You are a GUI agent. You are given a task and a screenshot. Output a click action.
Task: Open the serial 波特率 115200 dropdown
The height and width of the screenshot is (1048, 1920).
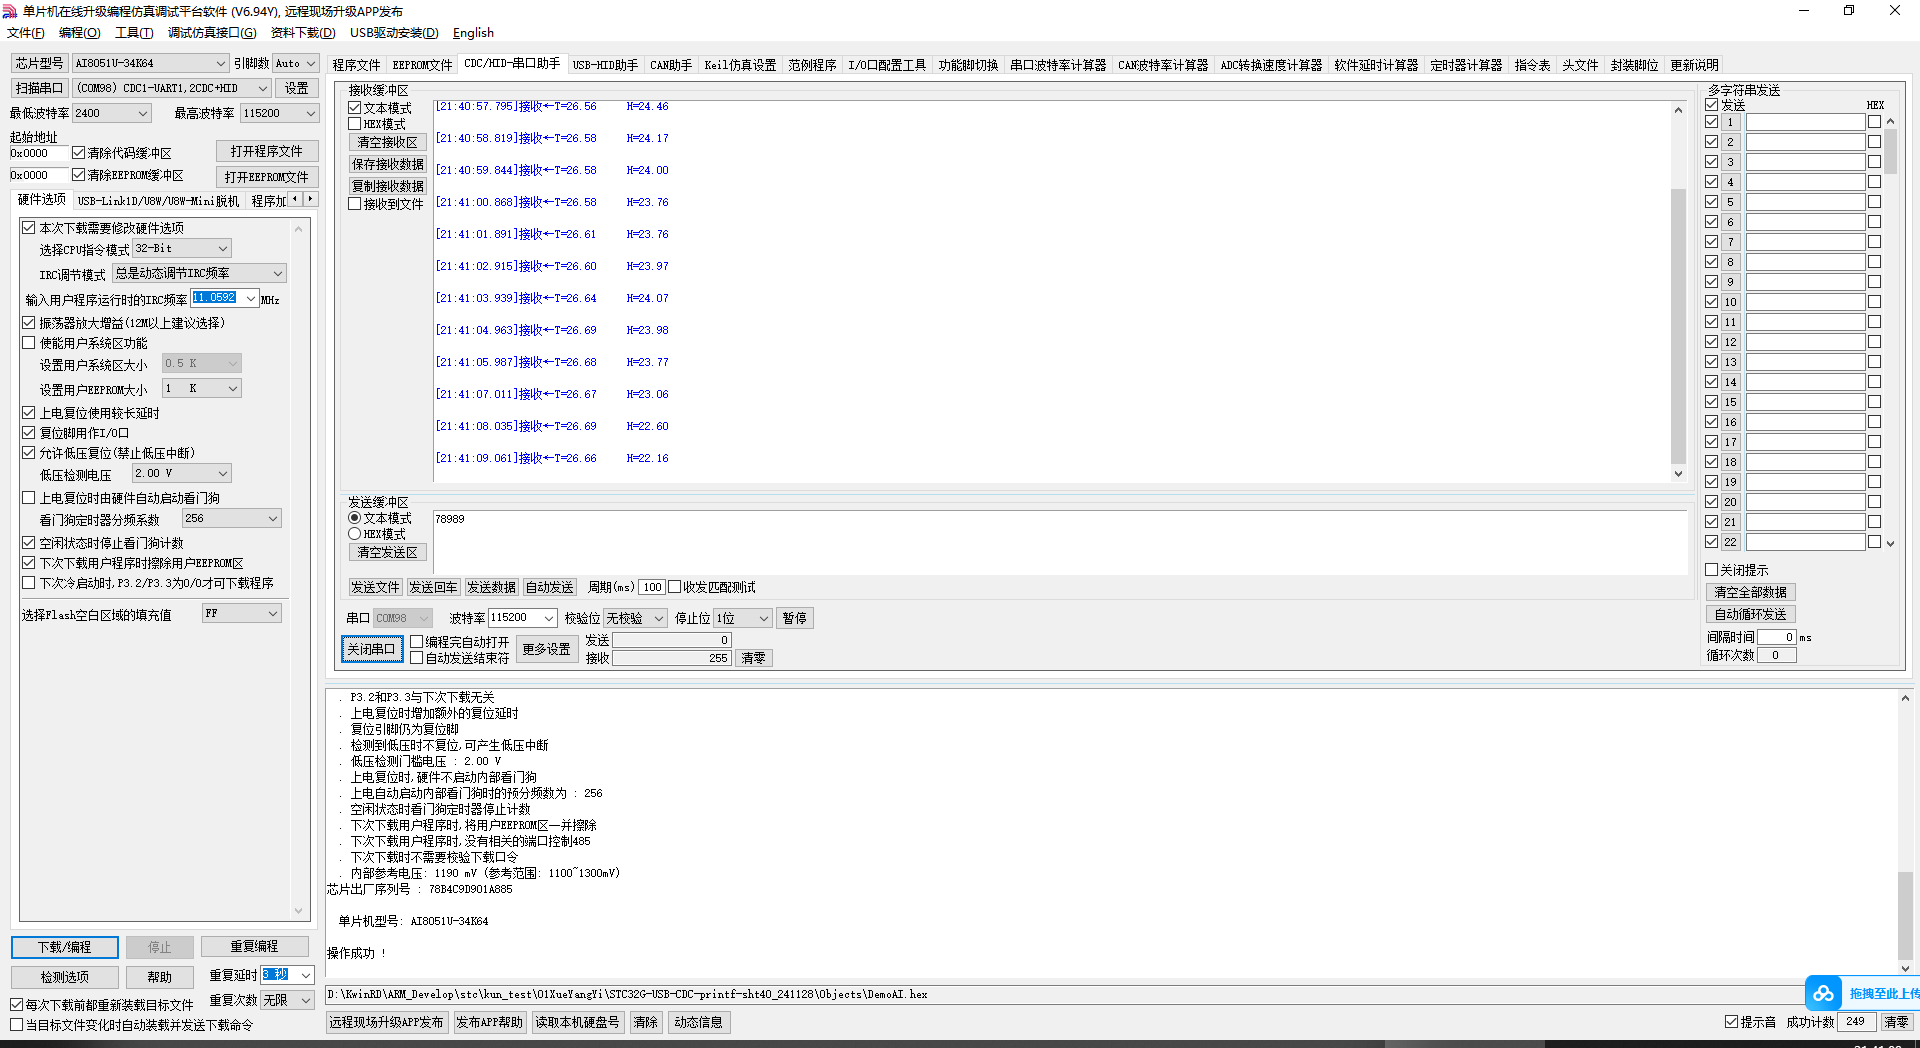[522, 618]
